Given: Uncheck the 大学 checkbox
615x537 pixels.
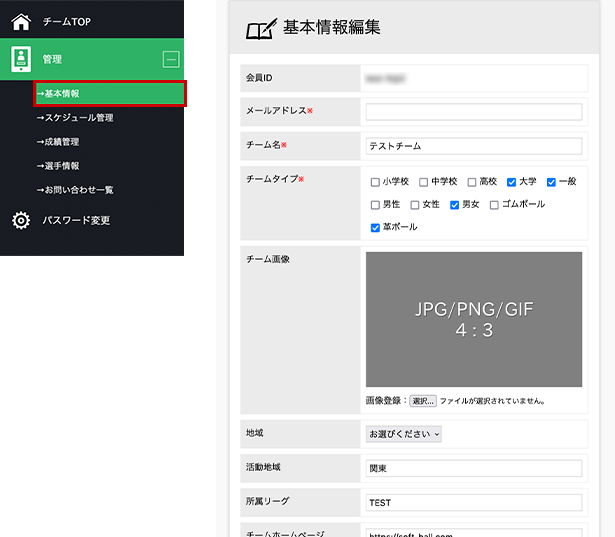Looking at the screenshot, I should (x=512, y=182).
